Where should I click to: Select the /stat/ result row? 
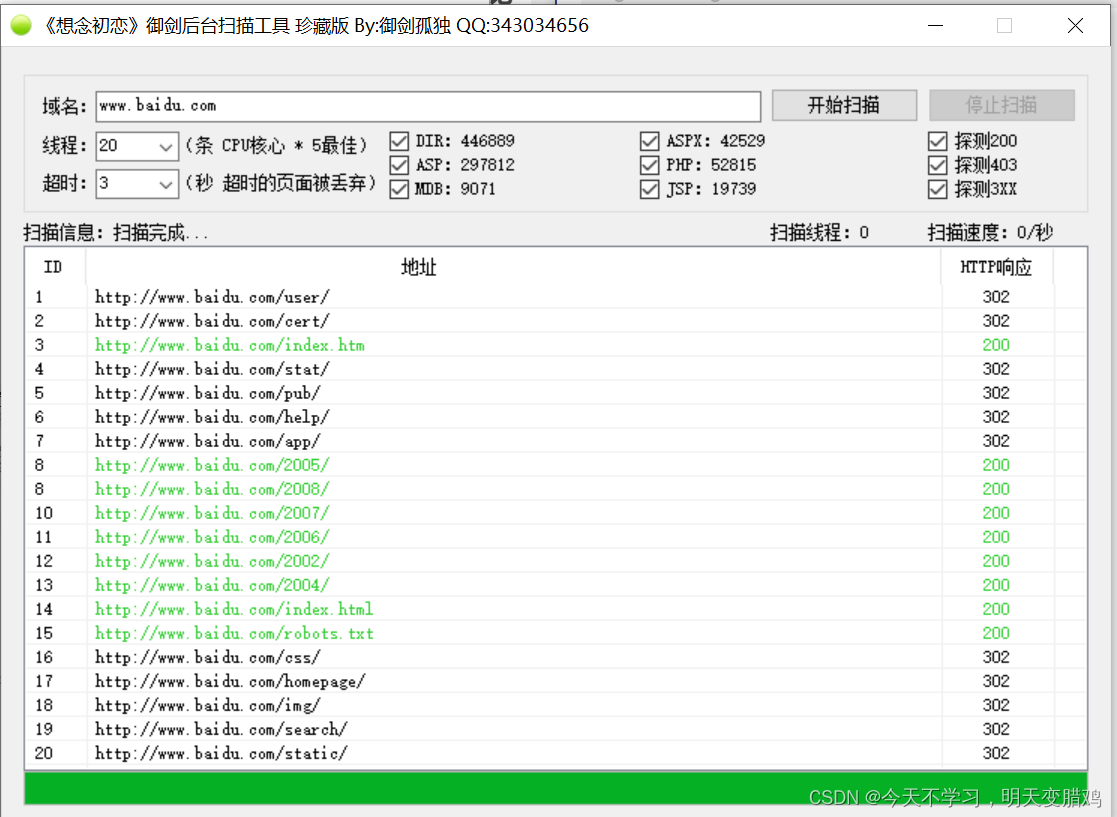click(556, 369)
